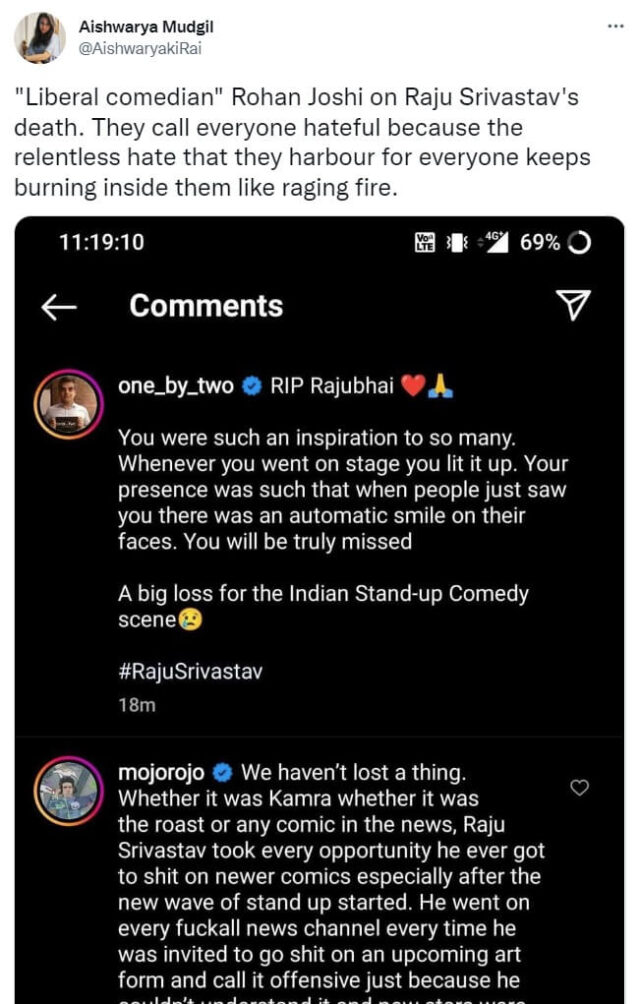Click the verified badge next to one_by_two
The image size is (640, 1004).
(x=252, y=388)
